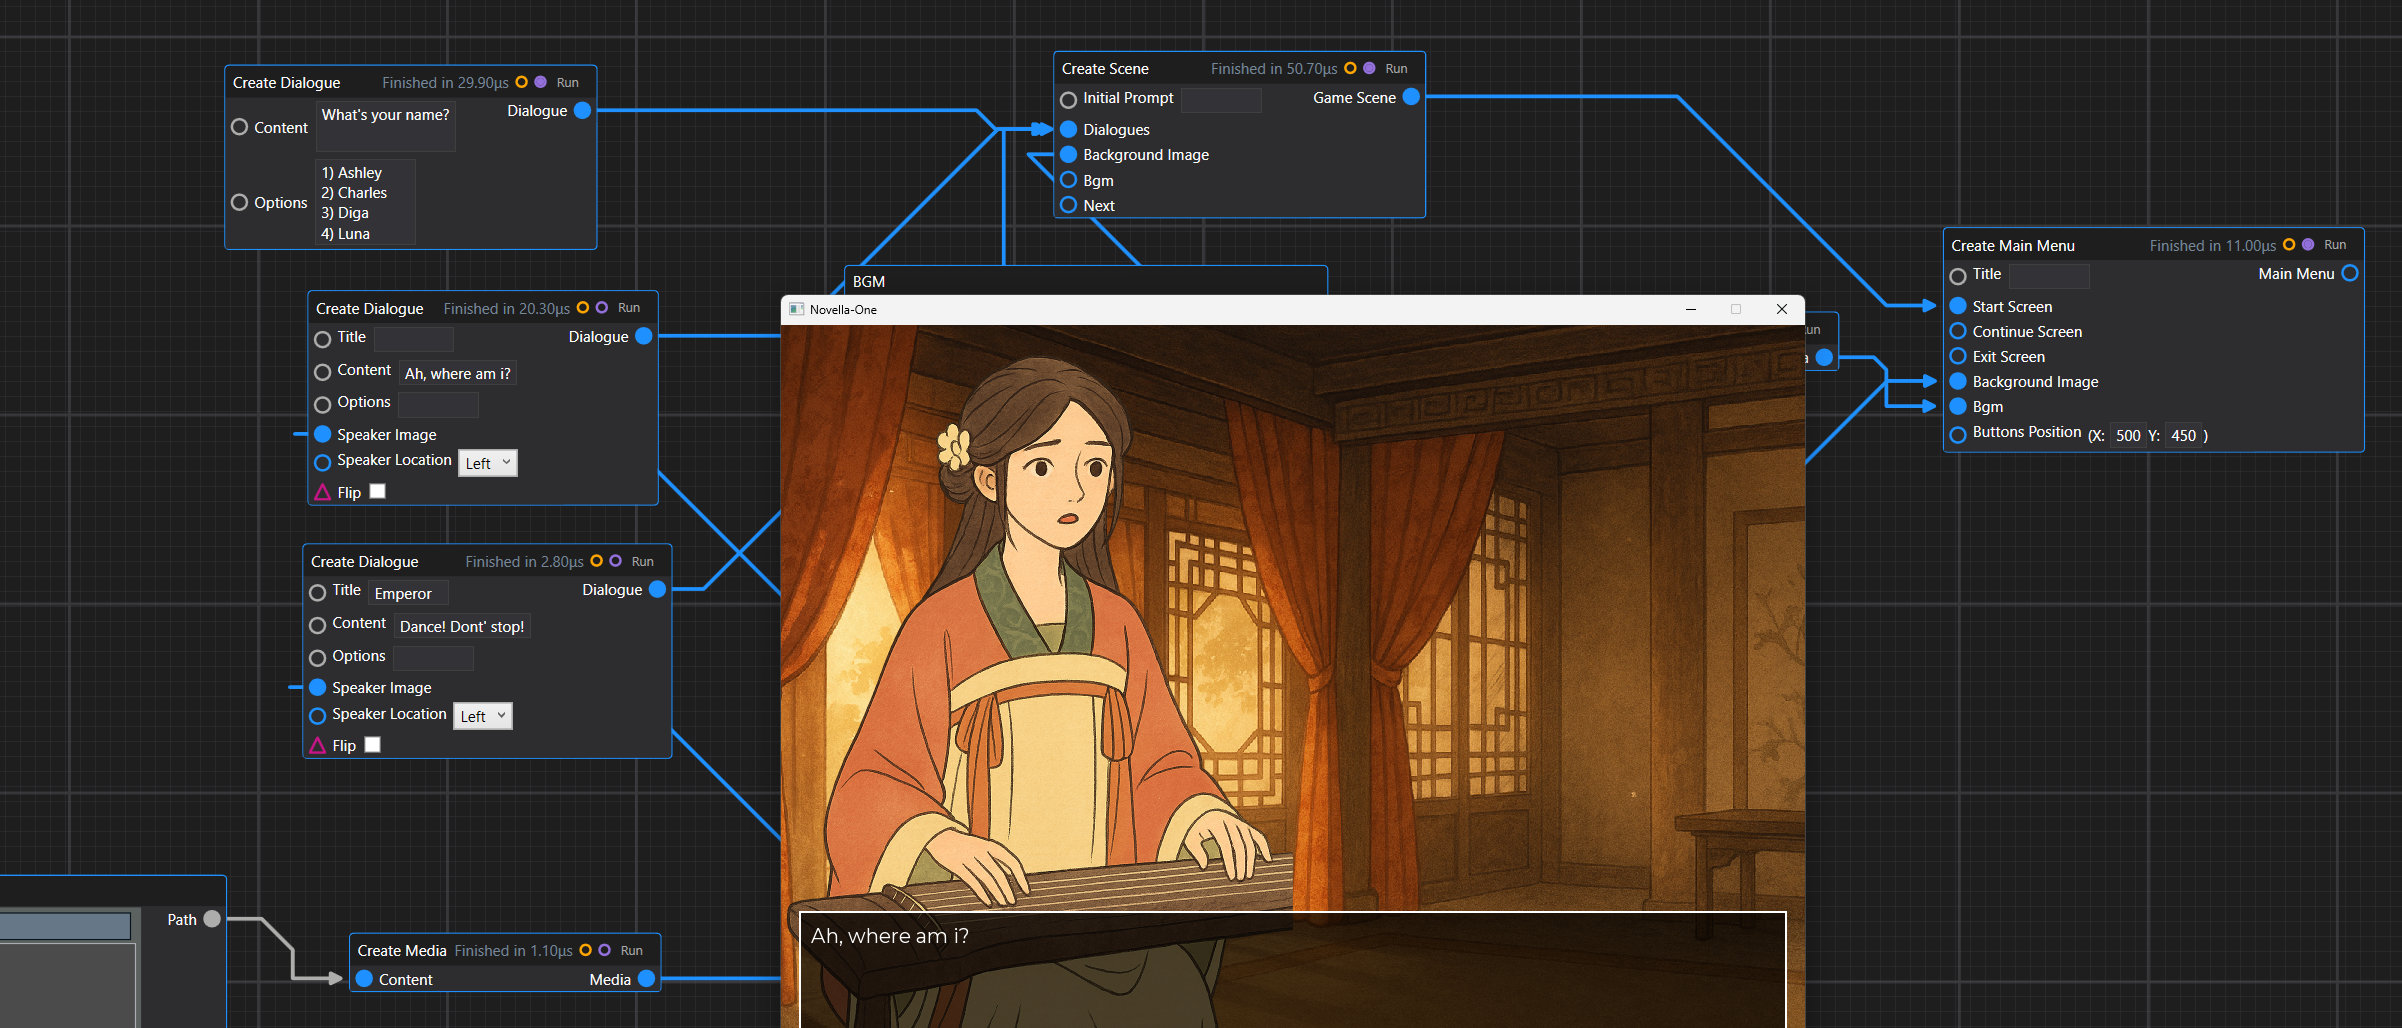
Task: Run the 'Ah, where am i?' dialogue node
Action: pos(629,308)
